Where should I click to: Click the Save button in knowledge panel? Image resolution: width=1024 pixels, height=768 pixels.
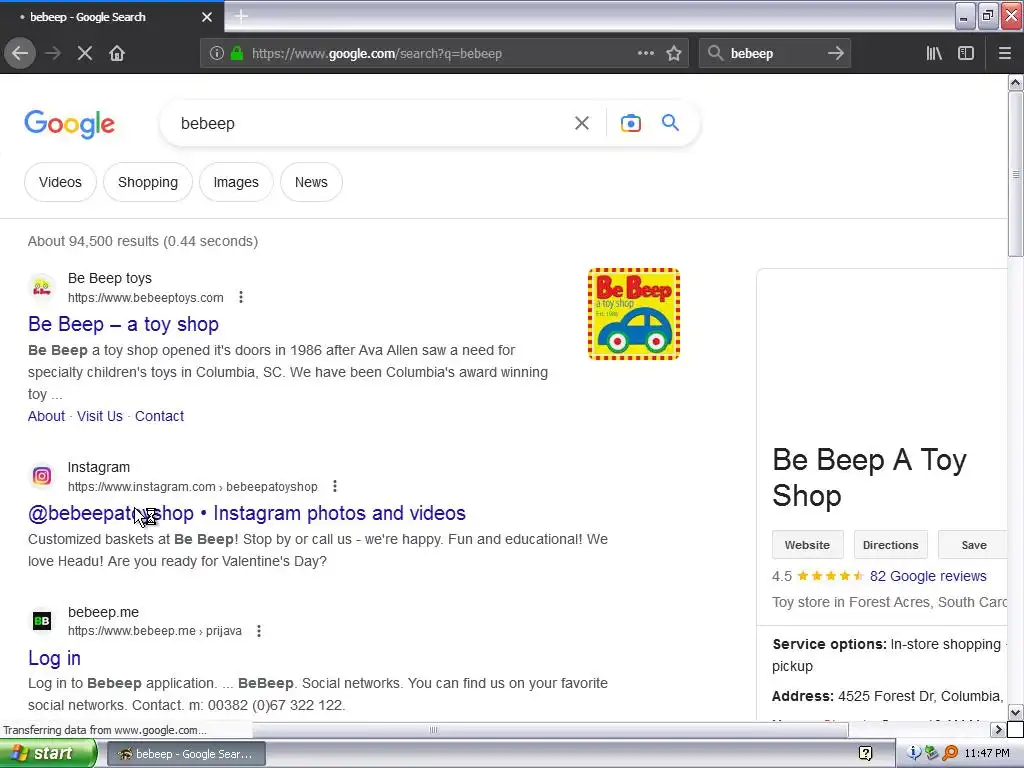974,545
